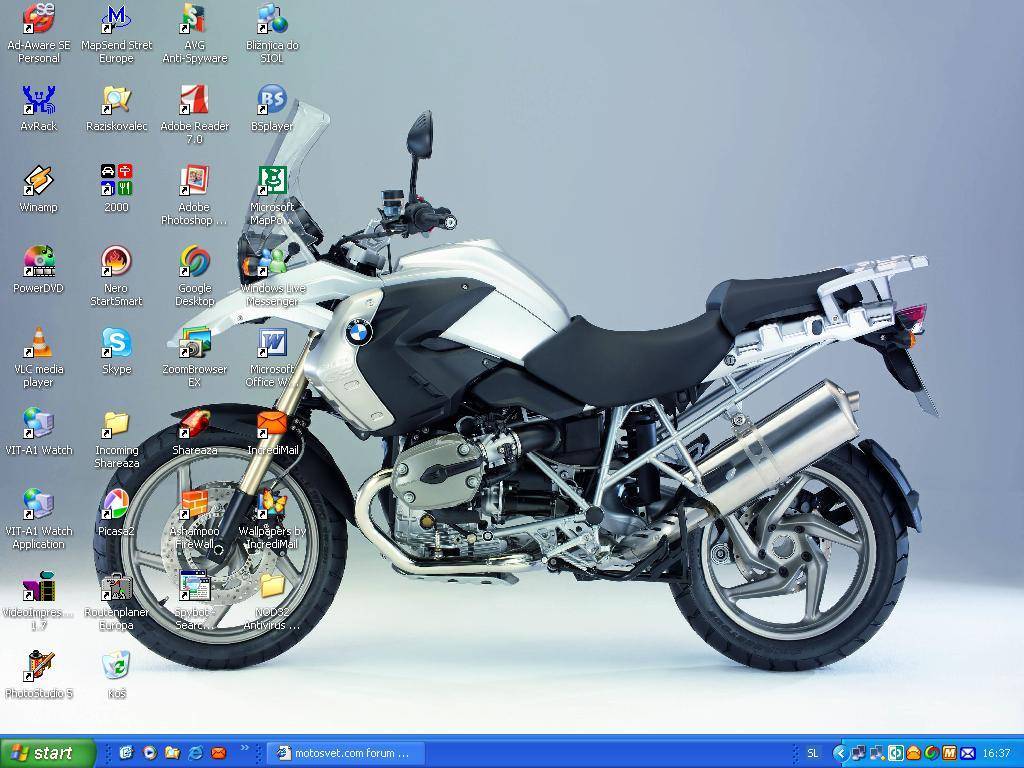Select the Microsoft Office Word icon
Image resolution: width=1024 pixels, height=768 pixels.
click(272, 357)
